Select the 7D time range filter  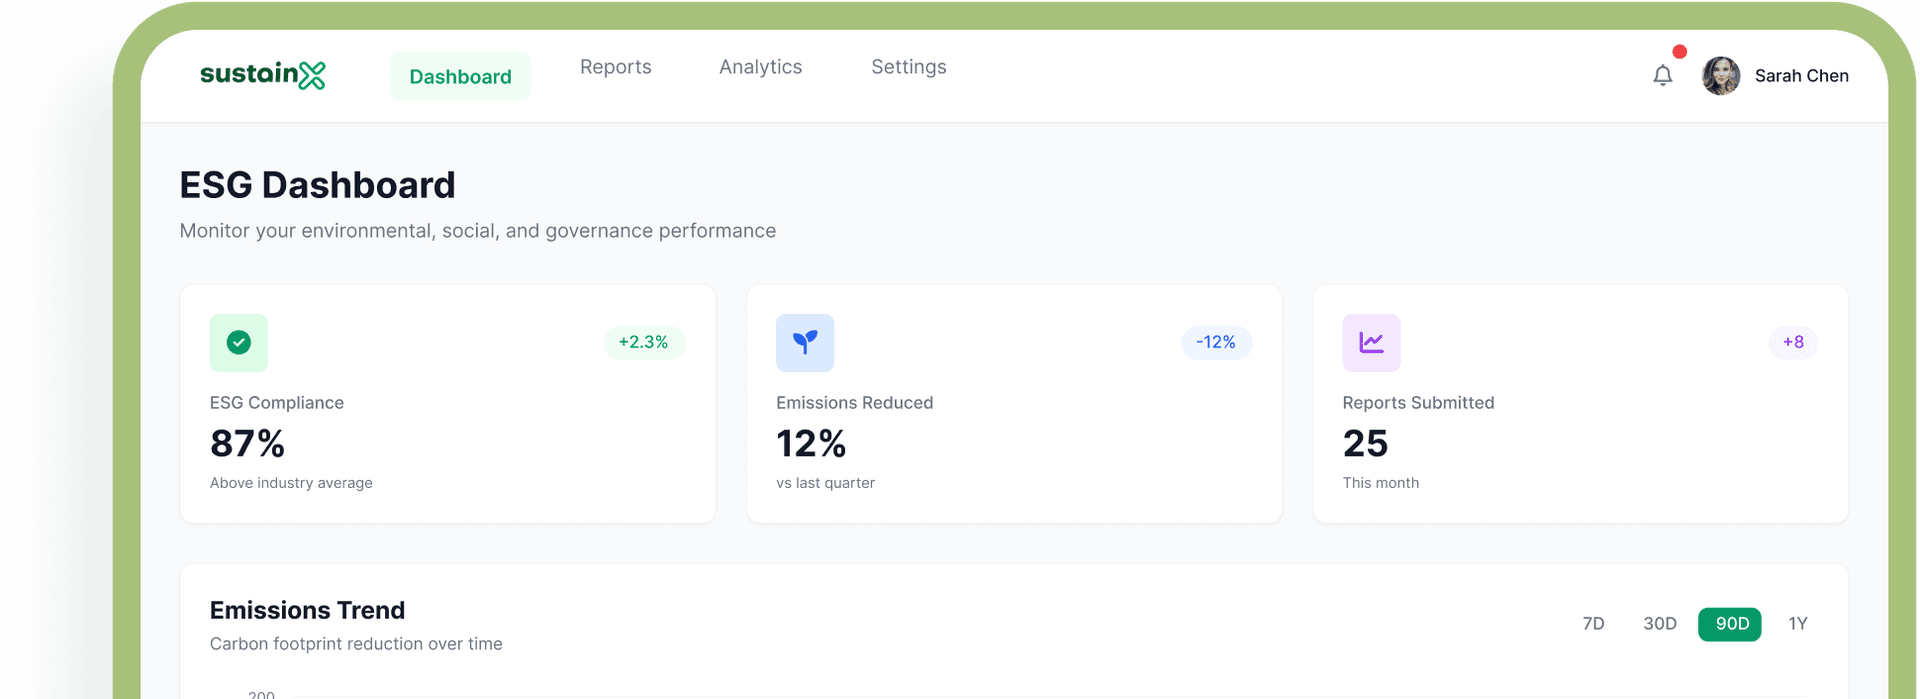[x=1594, y=623]
